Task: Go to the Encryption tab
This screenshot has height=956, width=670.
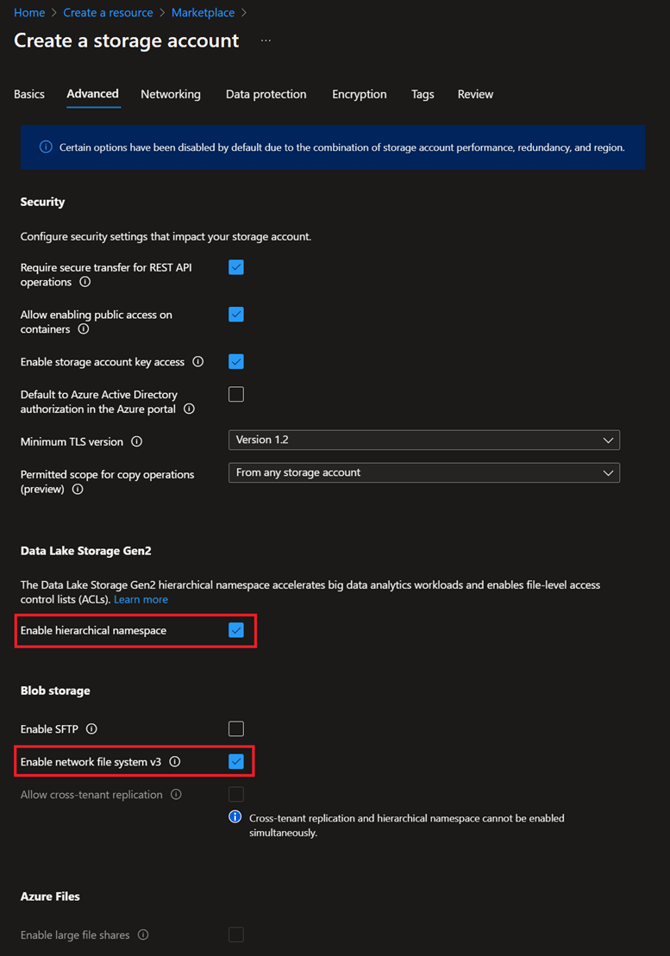Action: pos(359,94)
